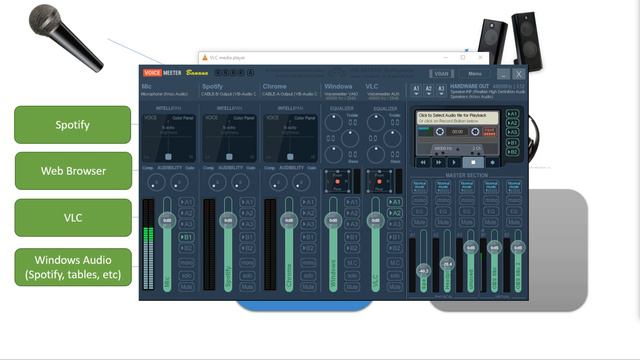Disable VLC strip A1 bus routing
Viewport: 640px width, 360px height.
(x=394, y=202)
